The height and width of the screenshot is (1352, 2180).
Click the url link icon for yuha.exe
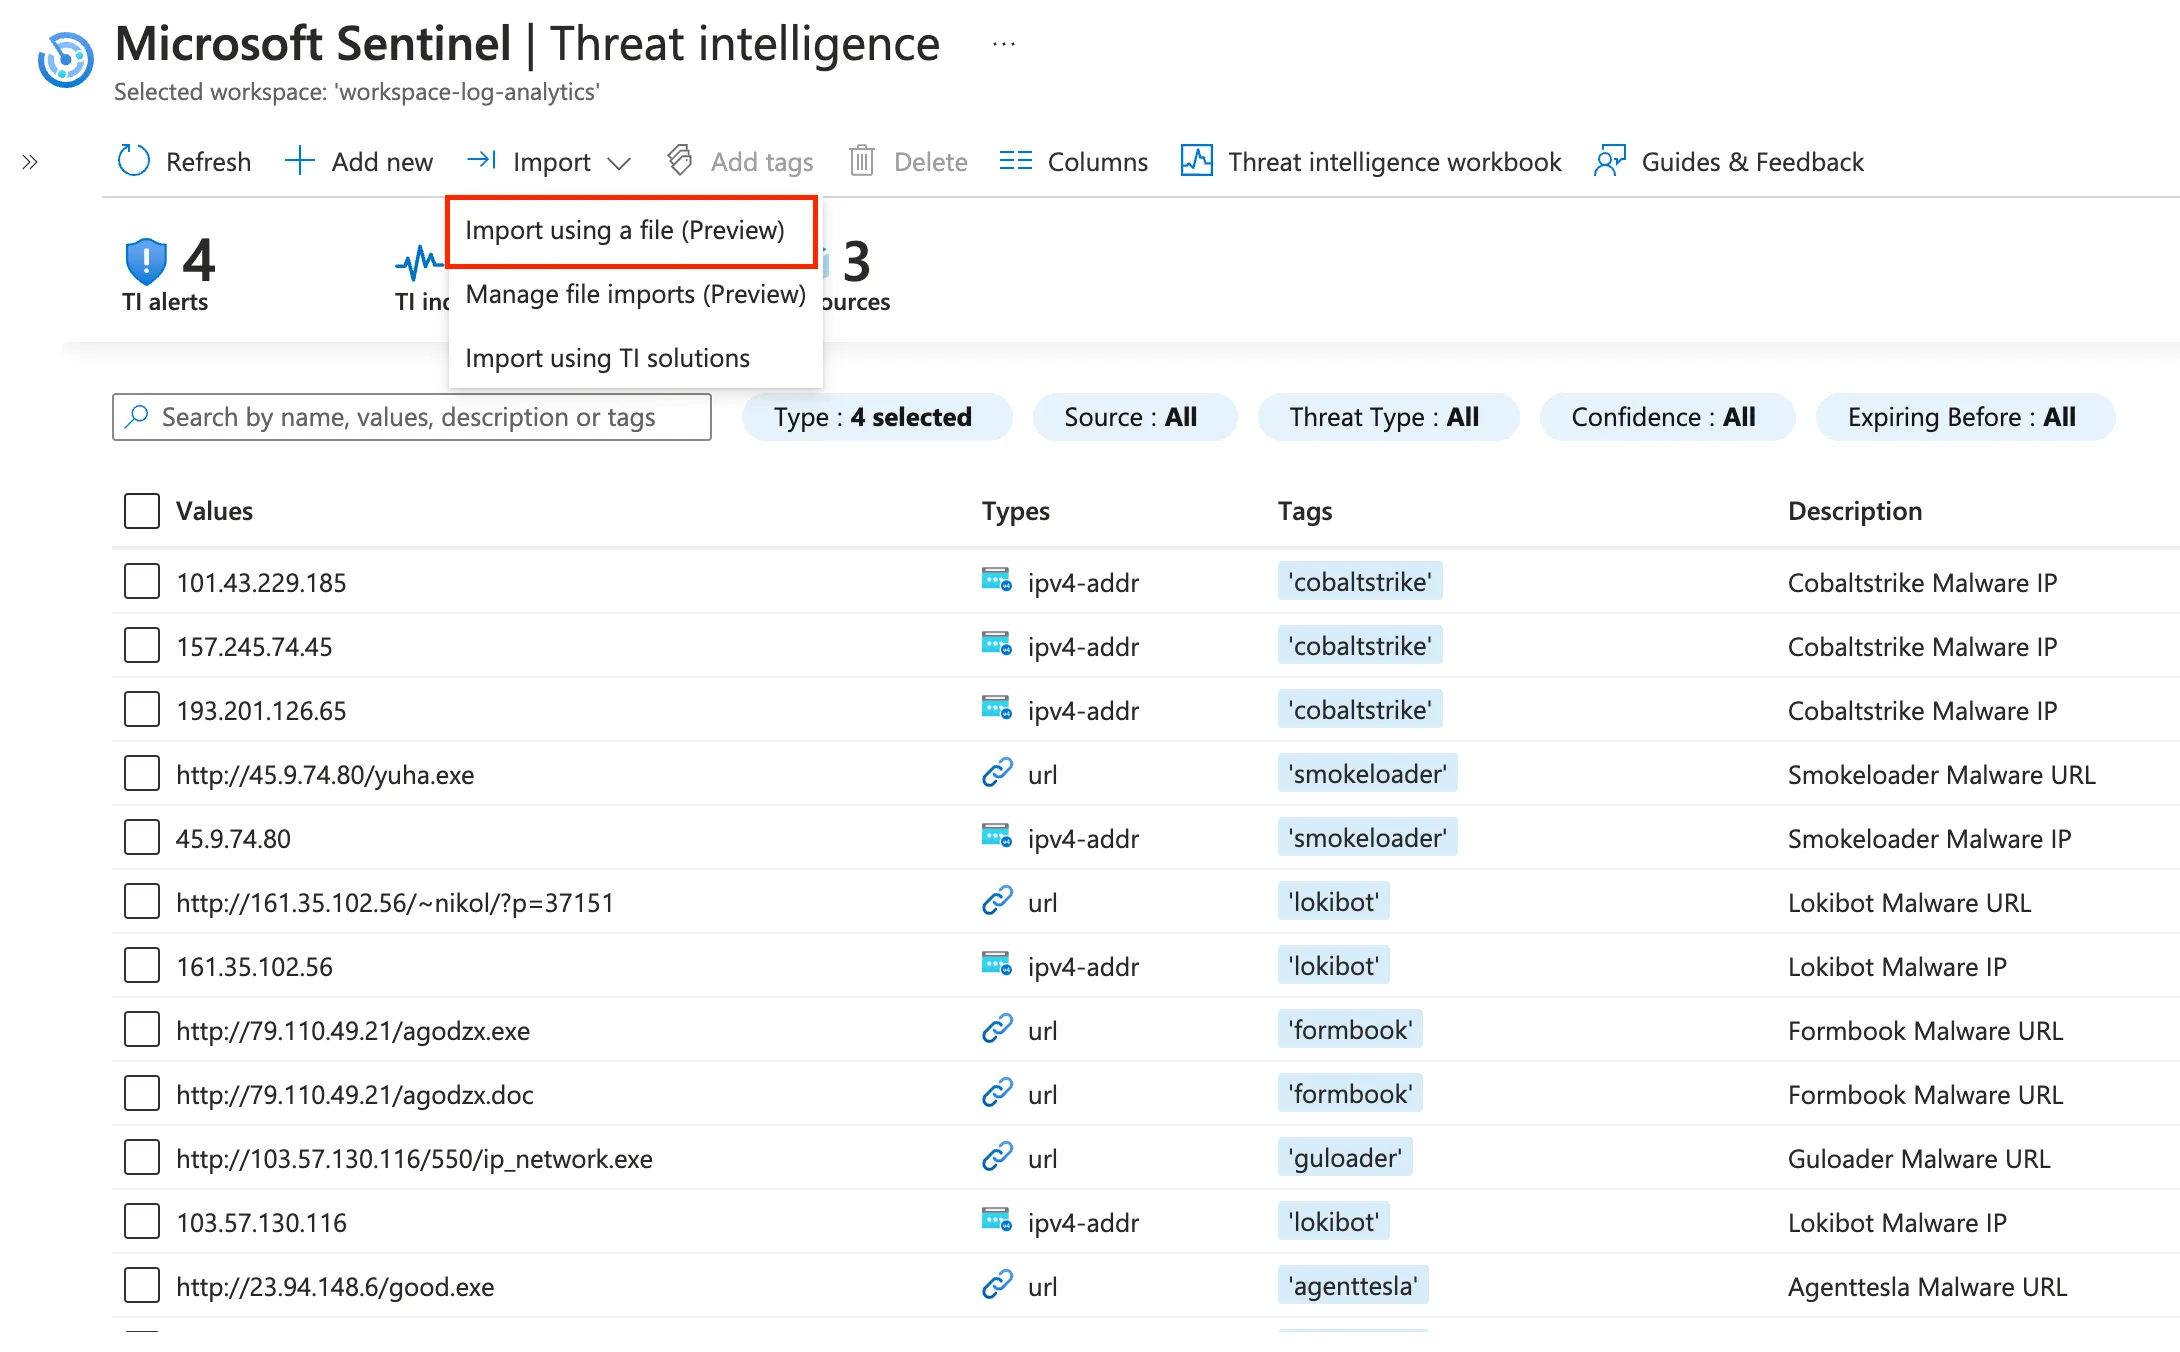(997, 773)
